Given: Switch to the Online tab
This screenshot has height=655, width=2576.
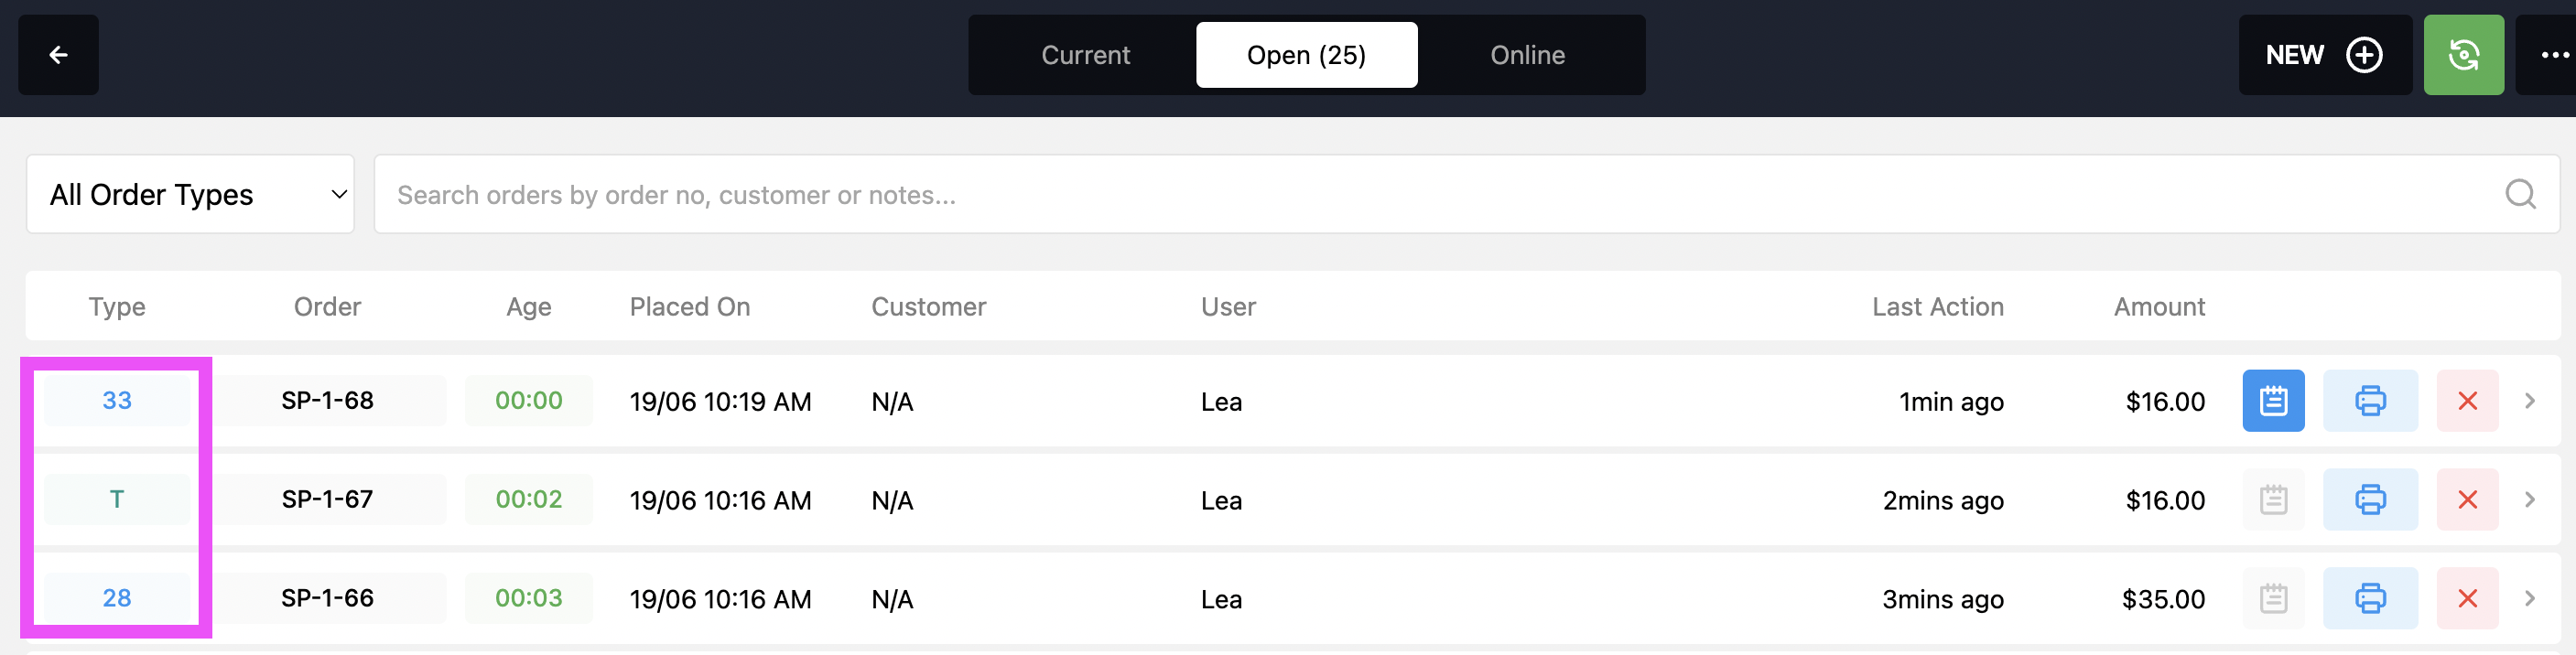Looking at the screenshot, I should (x=1527, y=55).
